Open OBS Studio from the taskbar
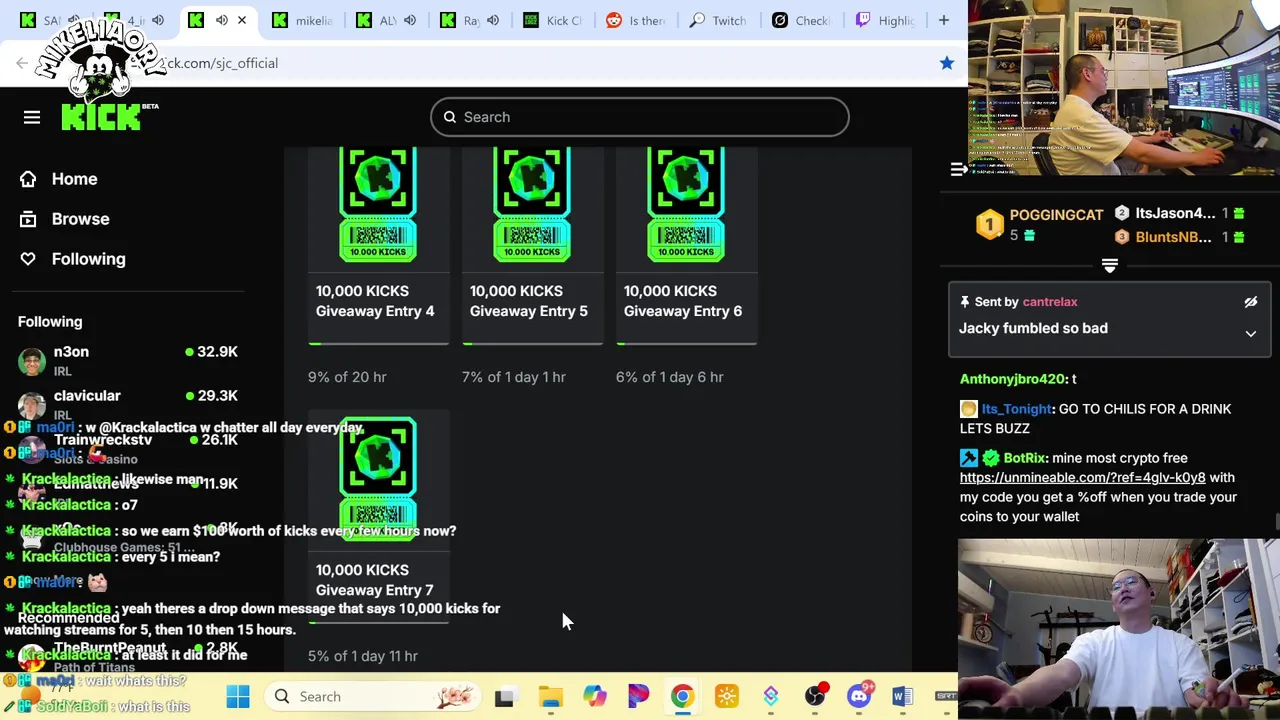Viewport: 1280px width, 720px height. click(x=815, y=696)
